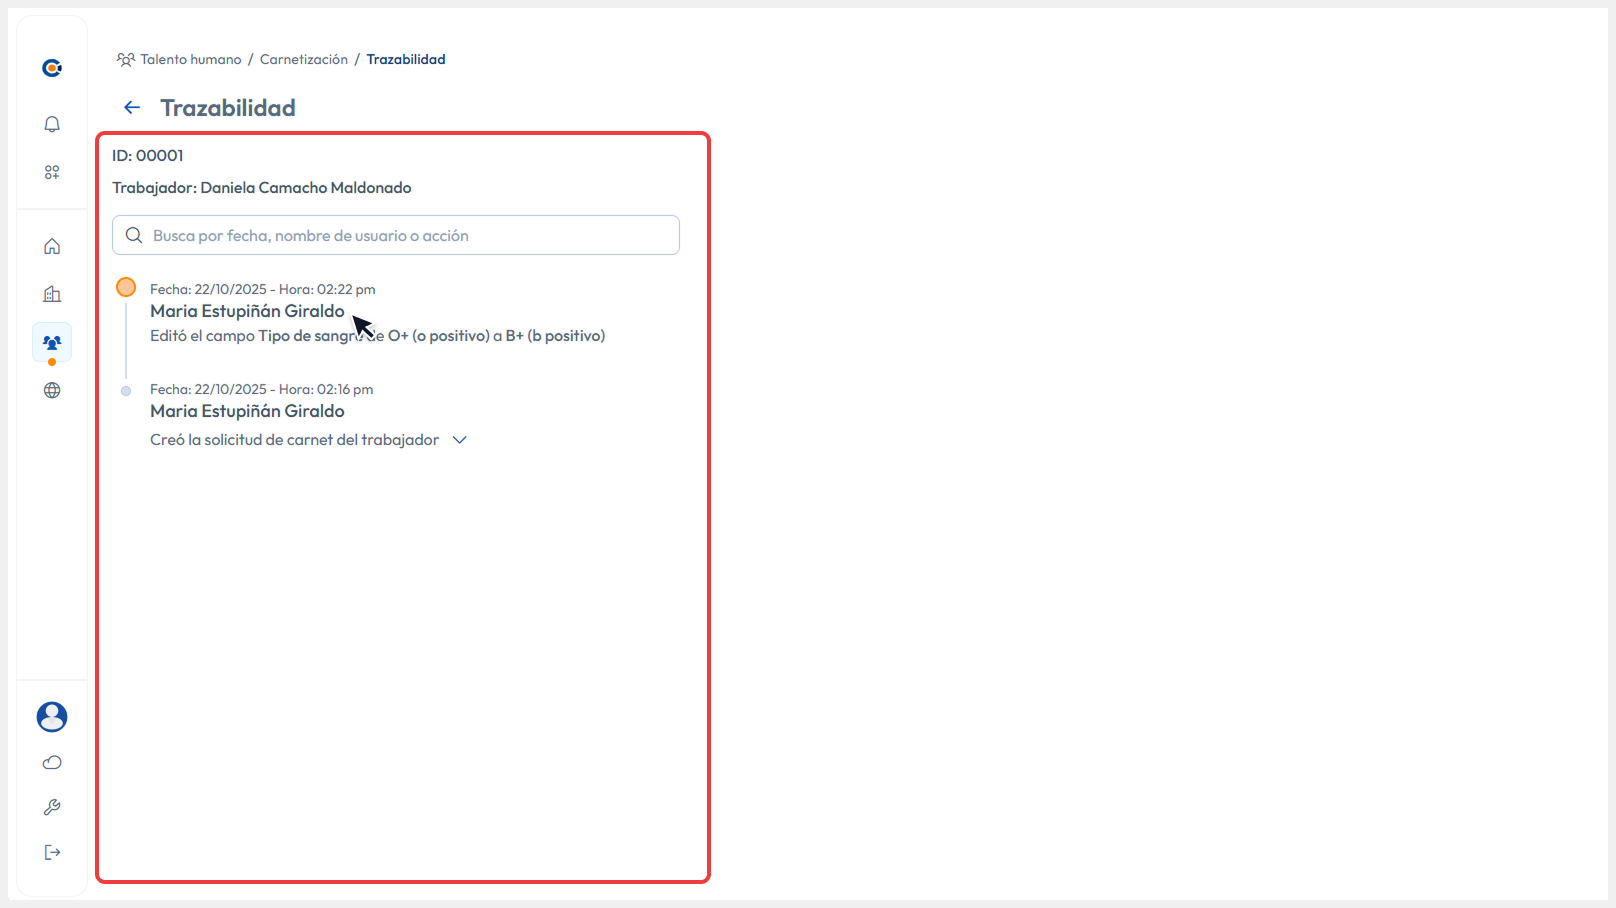
Task: Open the user profile avatar icon
Action: (x=51, y=717)
